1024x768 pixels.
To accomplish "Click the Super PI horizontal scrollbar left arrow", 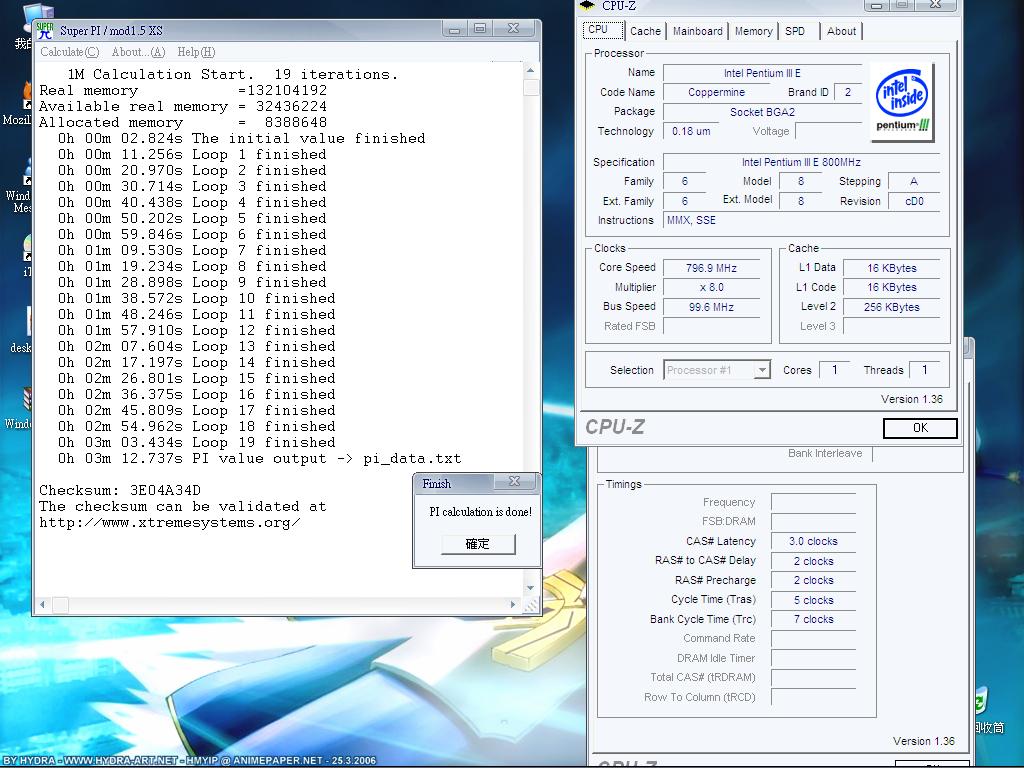I will pos(42,605).
